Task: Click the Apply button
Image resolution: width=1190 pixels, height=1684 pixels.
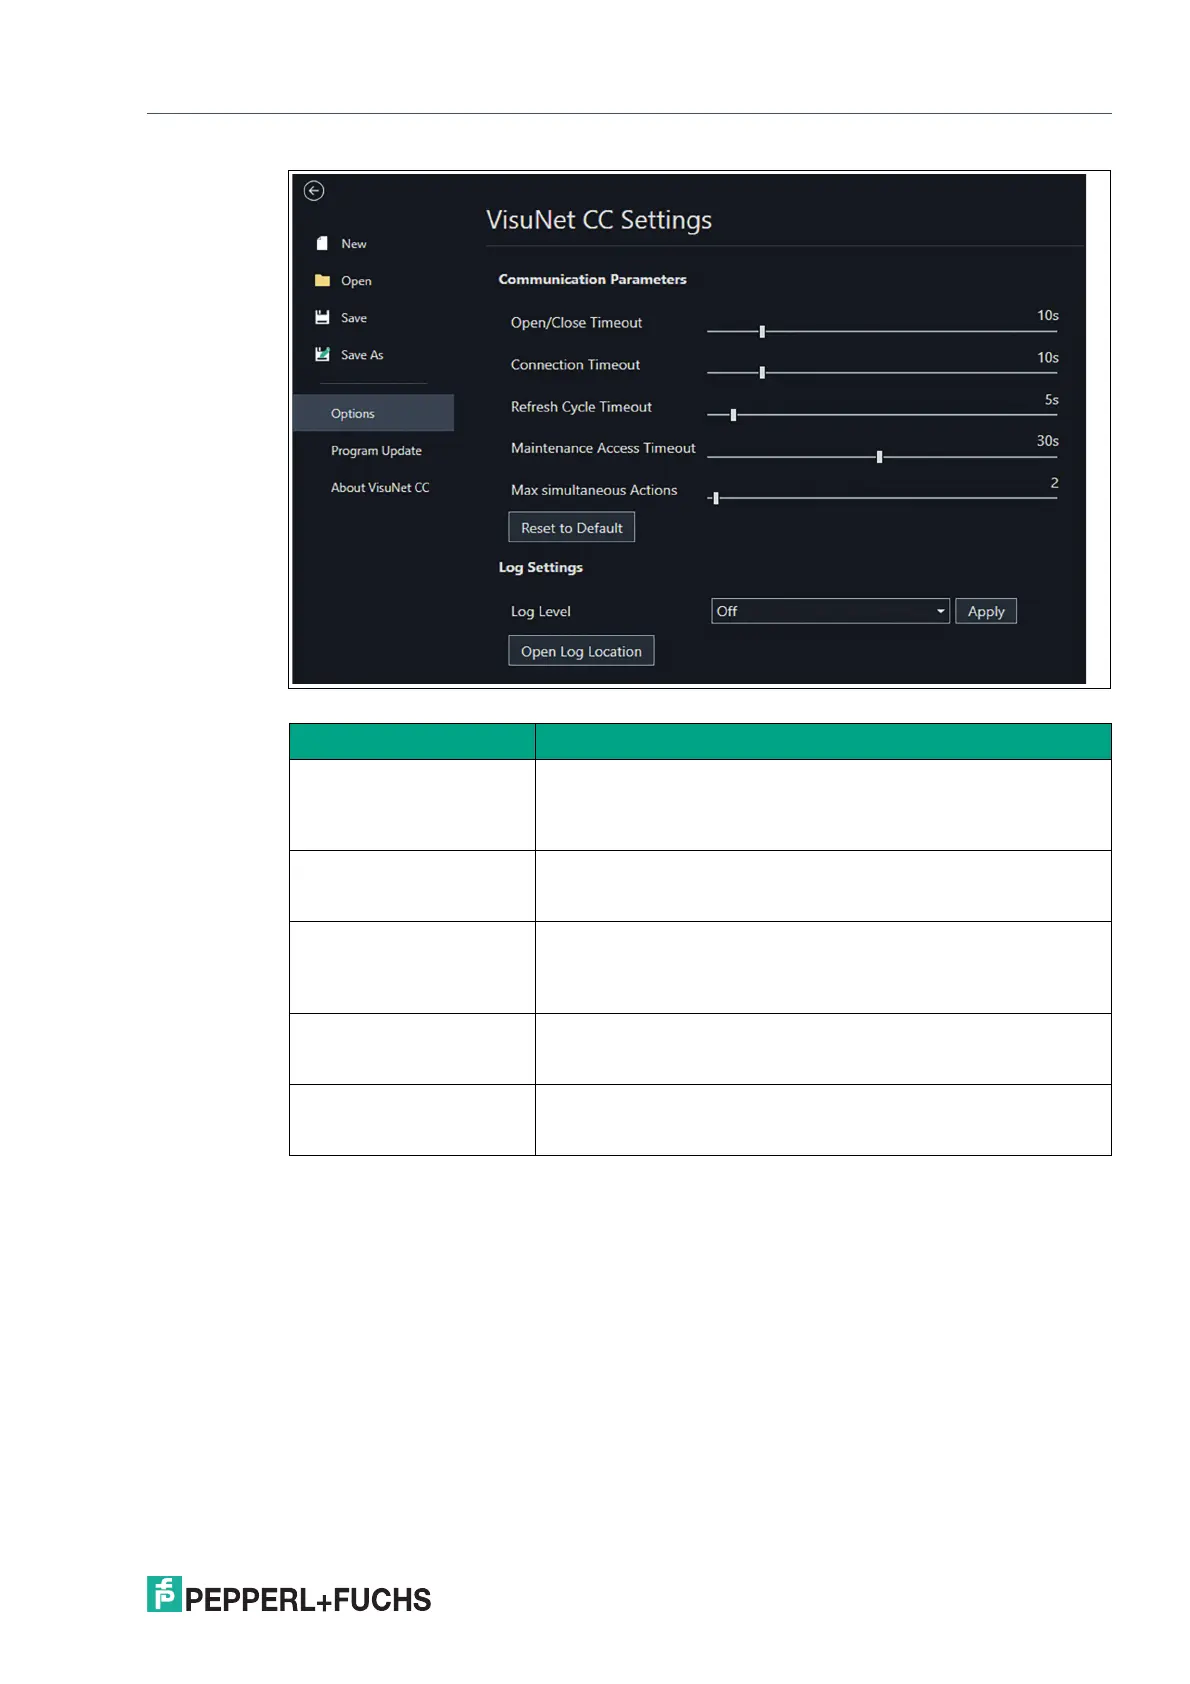Action: (x=986, y=611)
